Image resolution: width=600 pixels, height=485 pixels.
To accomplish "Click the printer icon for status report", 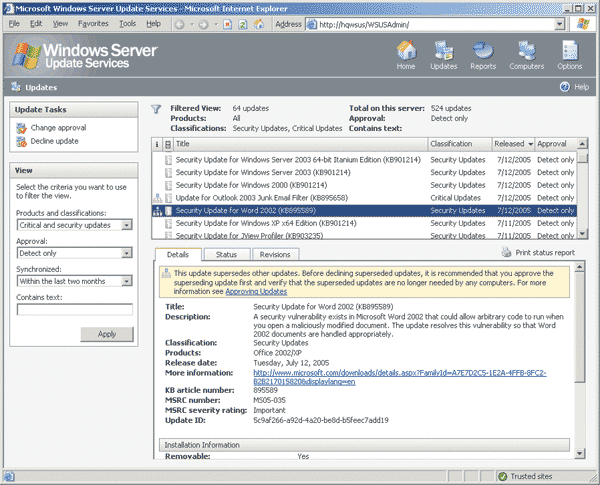I will 507,252.
